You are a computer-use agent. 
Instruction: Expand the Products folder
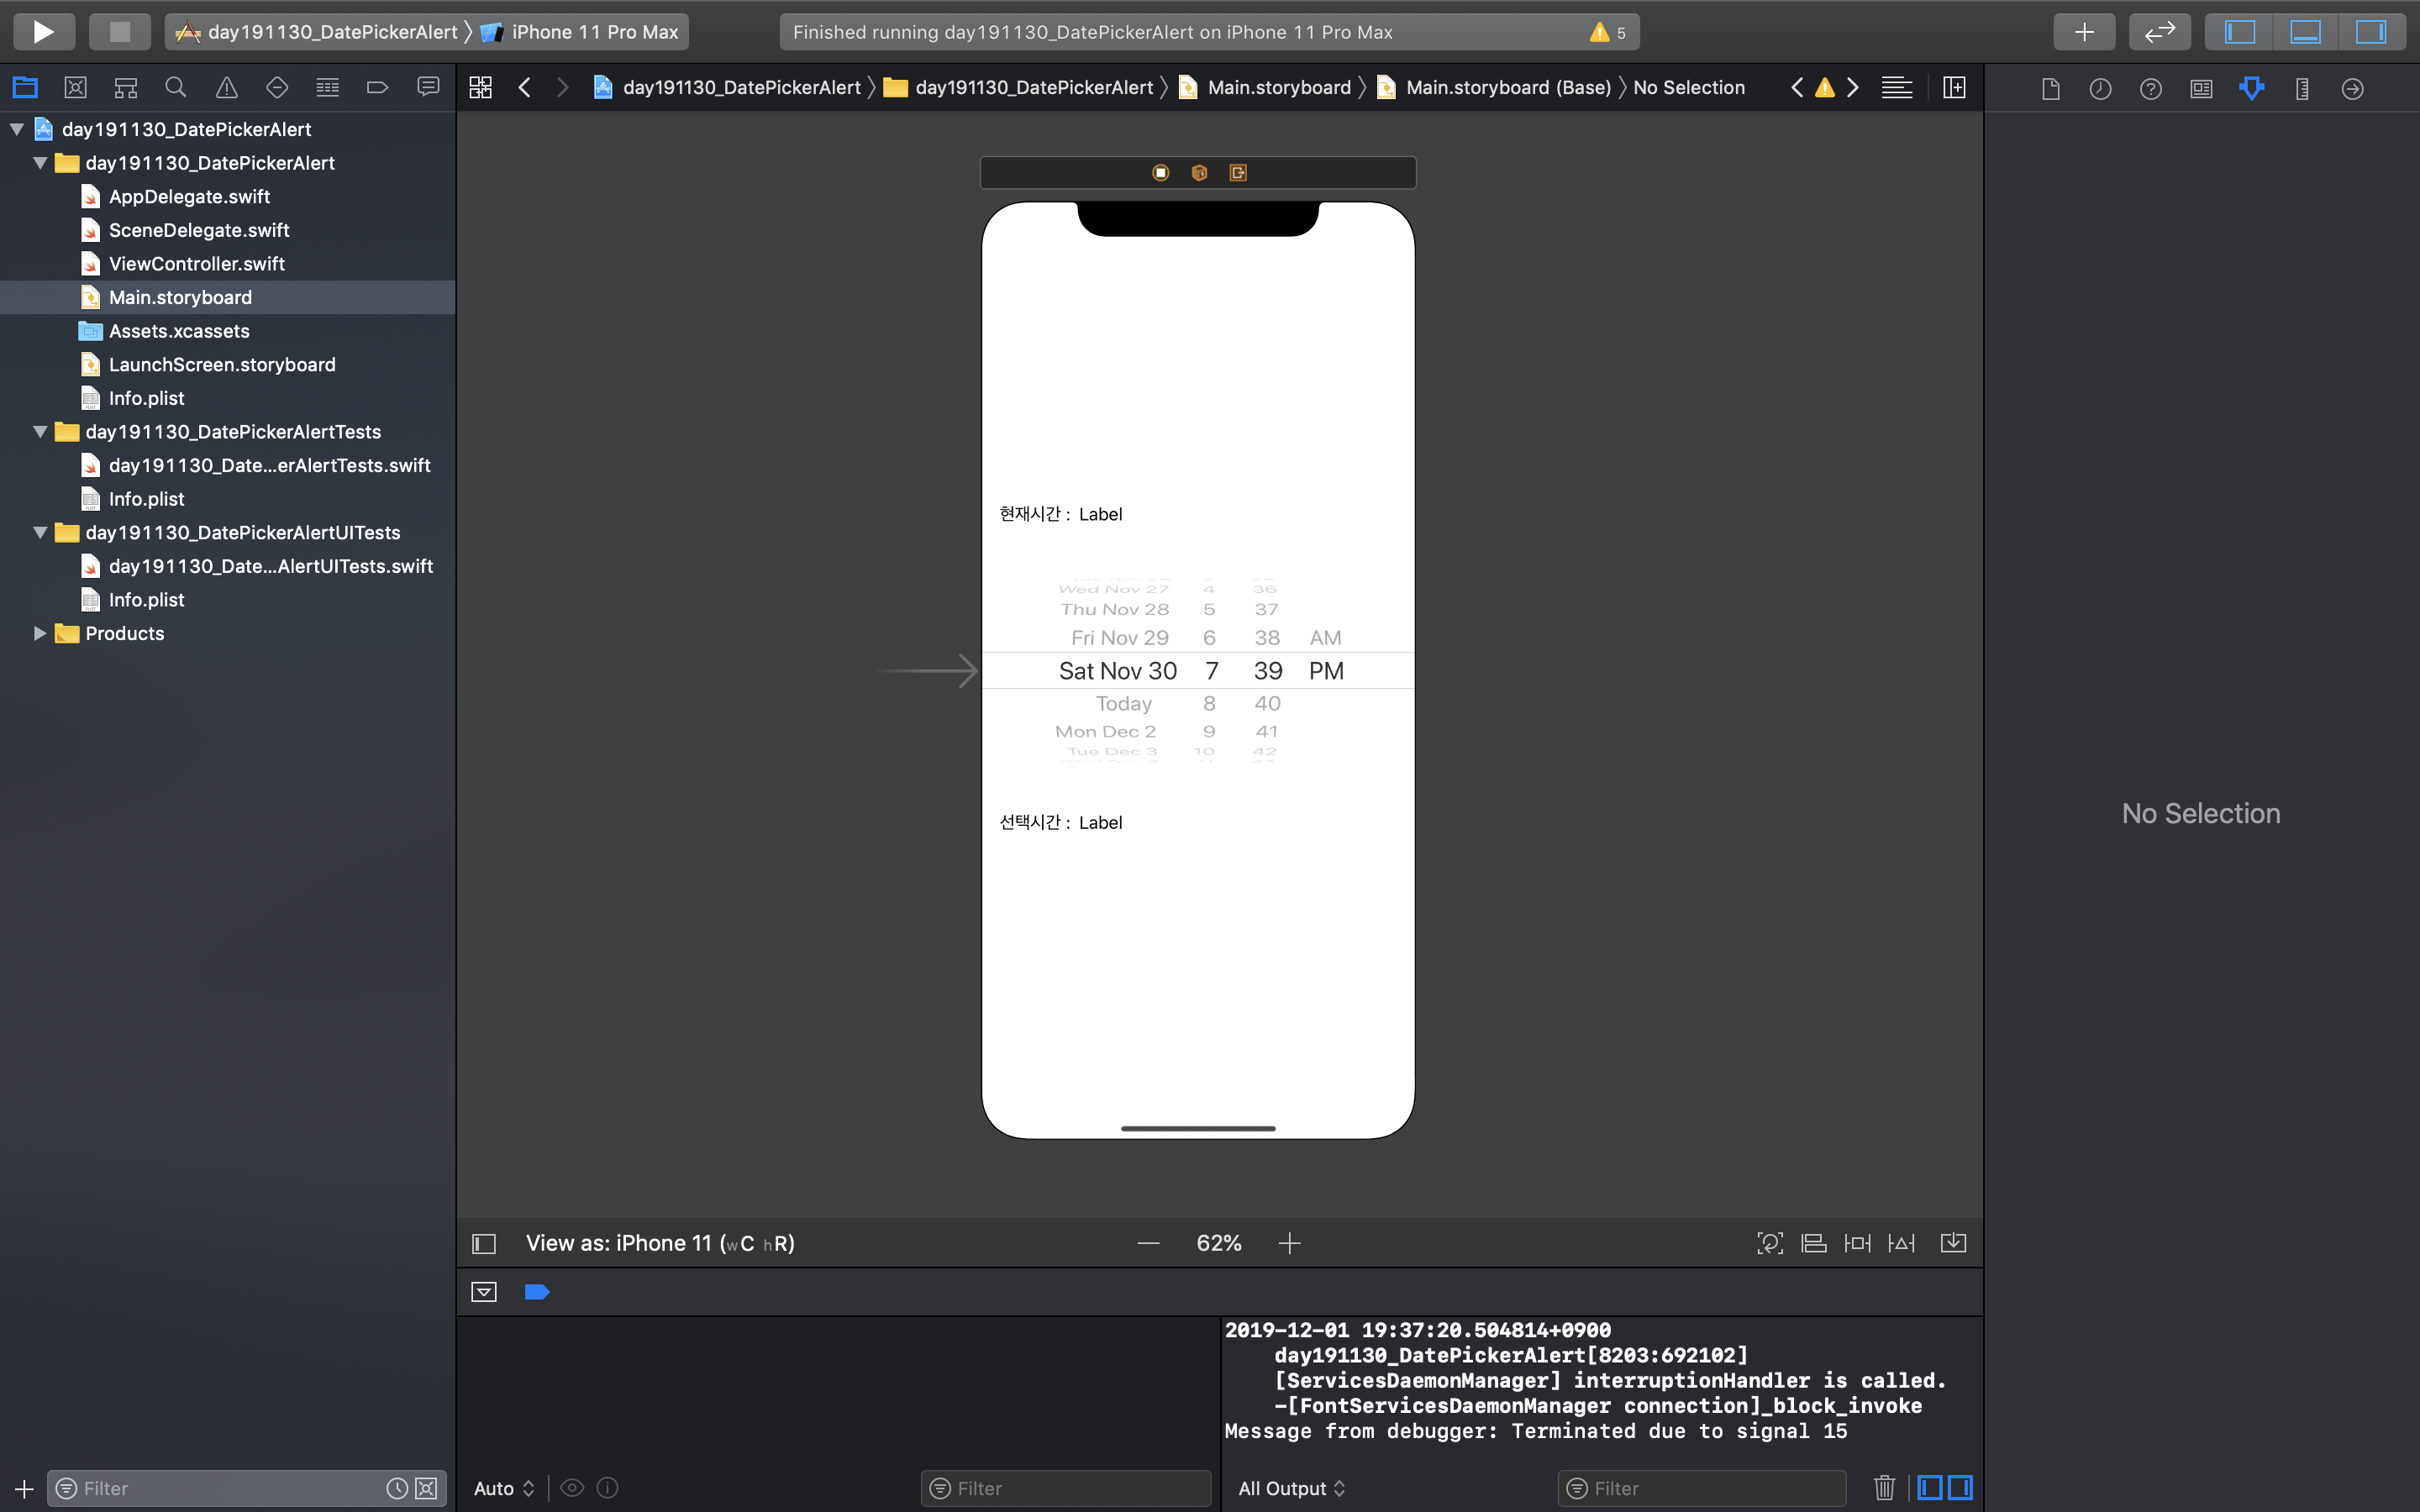tap(40, 633)
